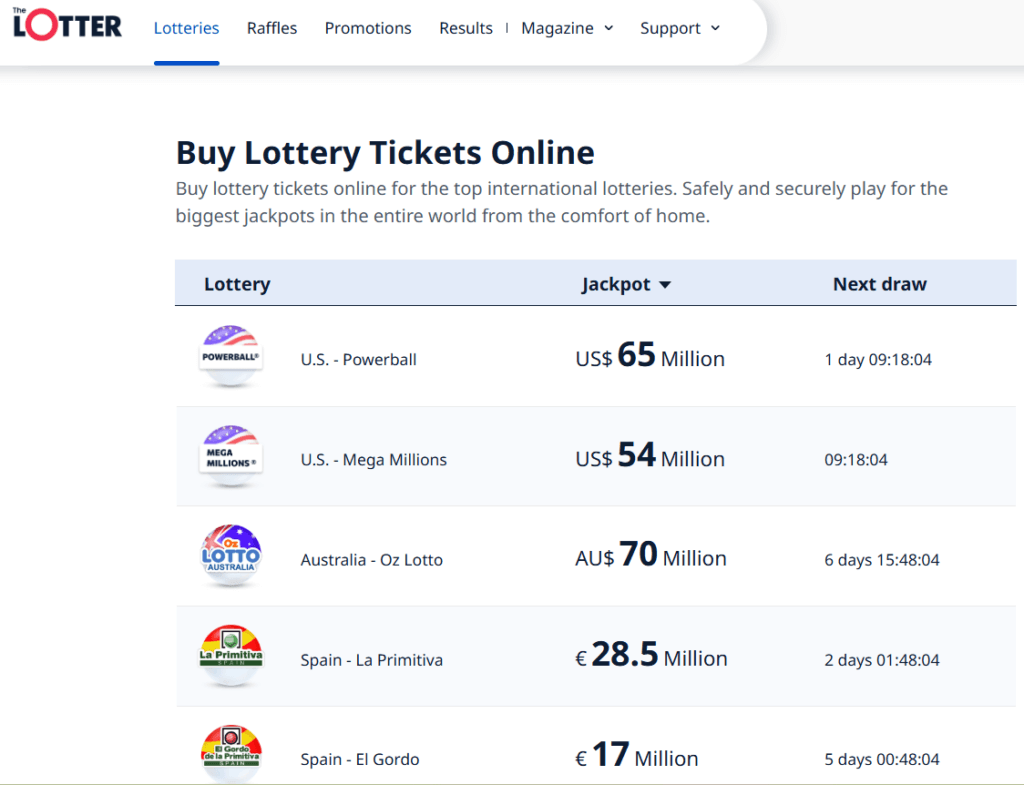The height and width of the screenshot is (785, 1024).
Task: Click the Powerball lottery ball icon
Action: point(231,356)
